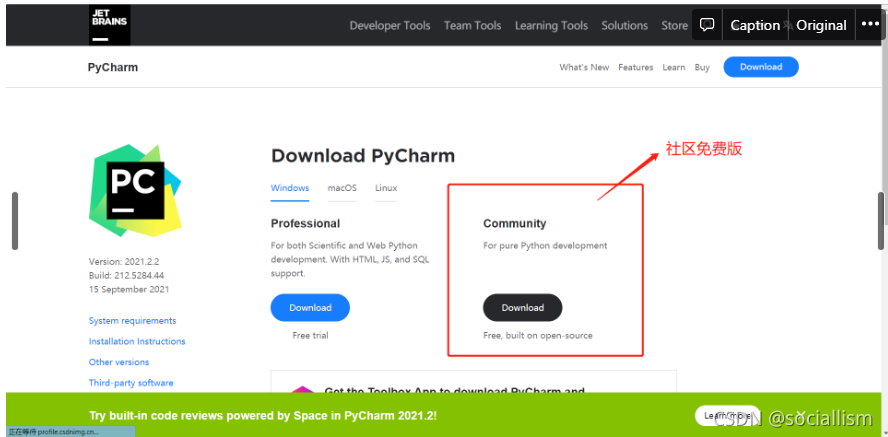Click the Original overlay button
The image size is (888, 437).
coord(821,25)
